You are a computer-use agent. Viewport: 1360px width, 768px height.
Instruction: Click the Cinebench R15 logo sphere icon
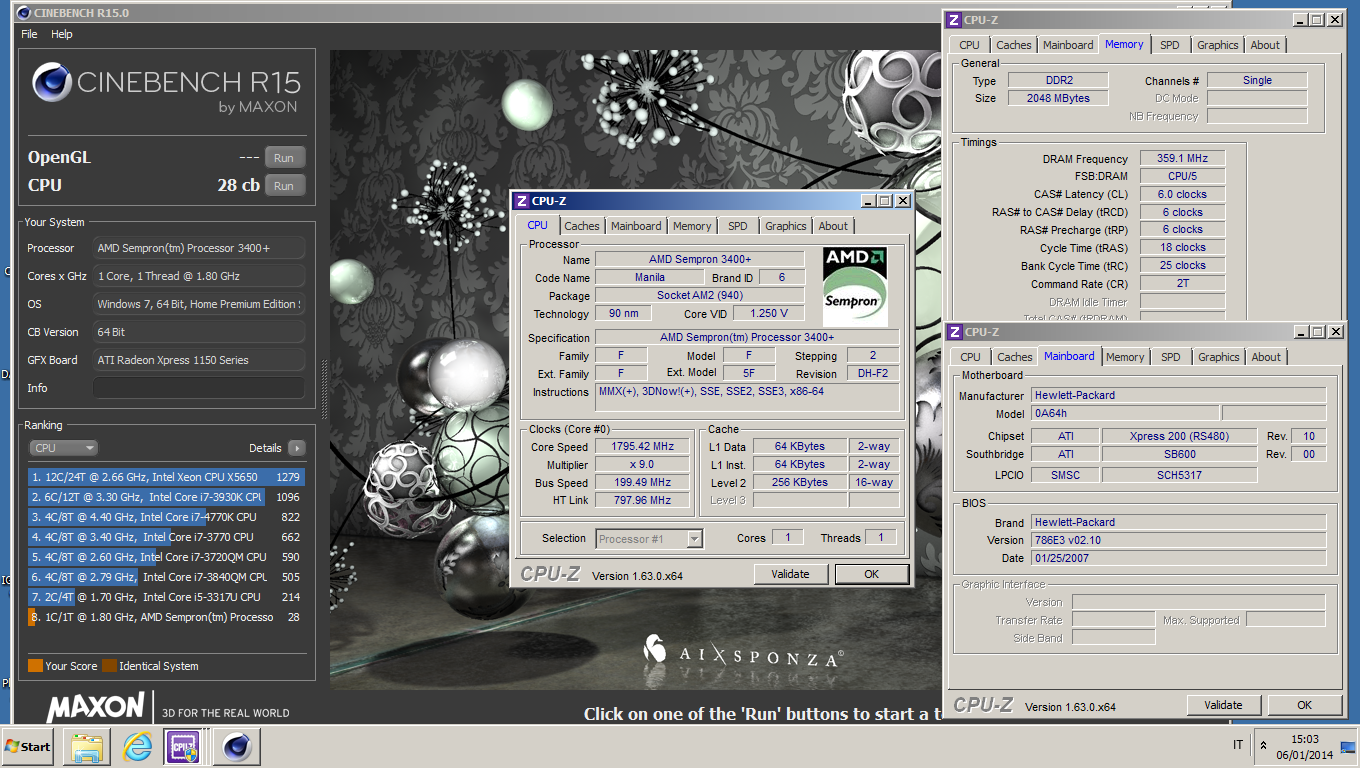51,83
